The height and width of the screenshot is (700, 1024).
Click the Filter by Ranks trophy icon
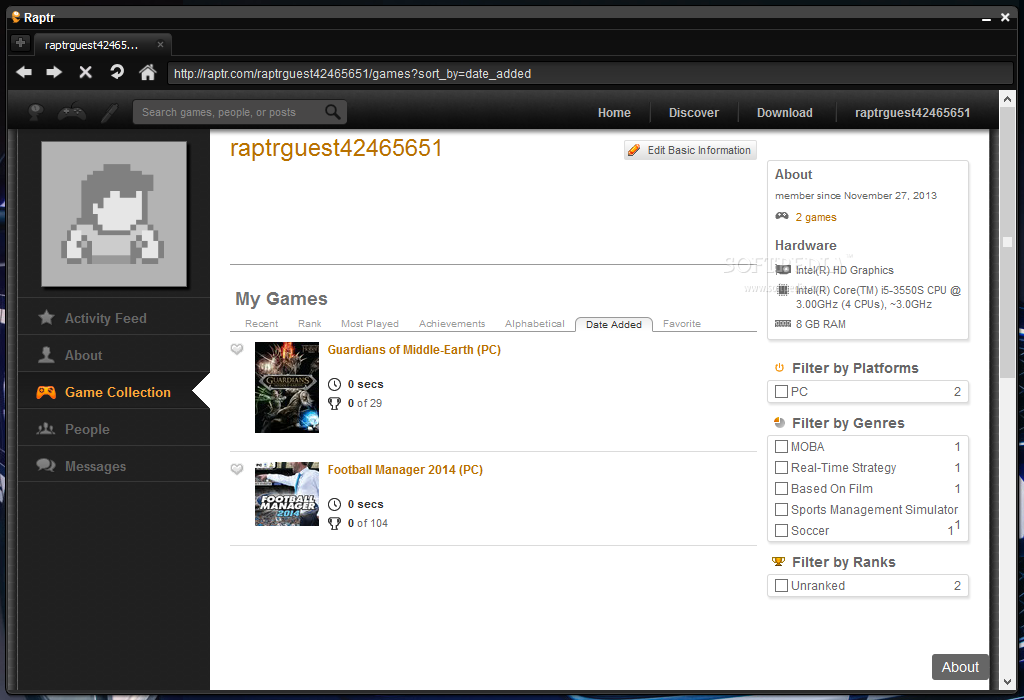click(x=778, y=562)
